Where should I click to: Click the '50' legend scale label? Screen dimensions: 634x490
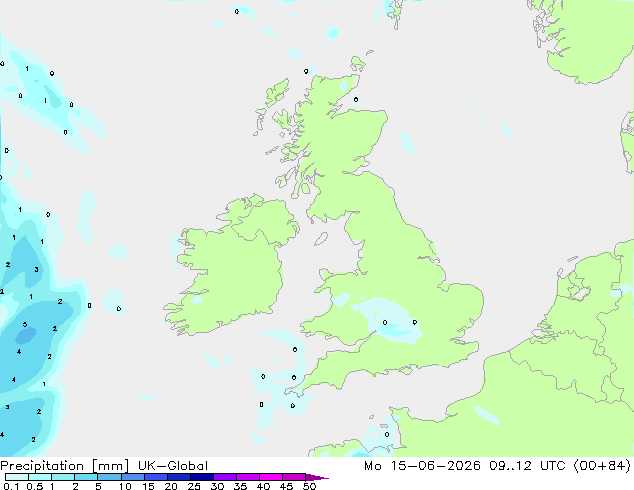[x=309, y=486]
